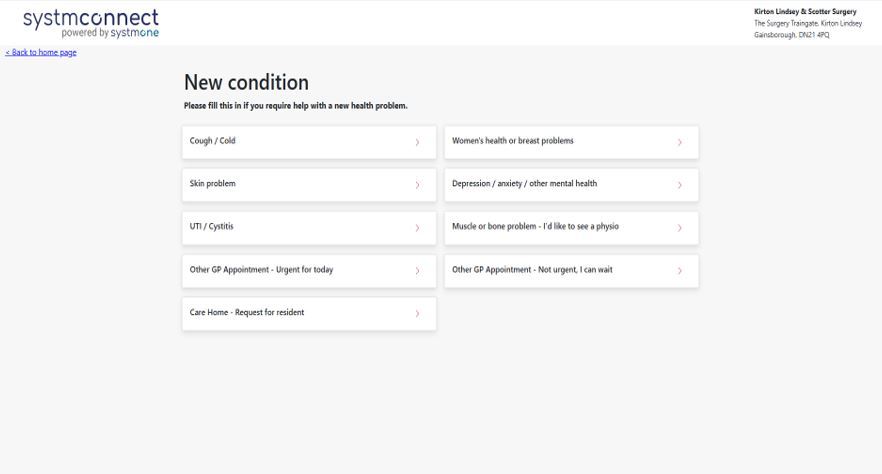Click chevron on Women's health card
Viewport: 882px width, 474px height.
(679, 142)
